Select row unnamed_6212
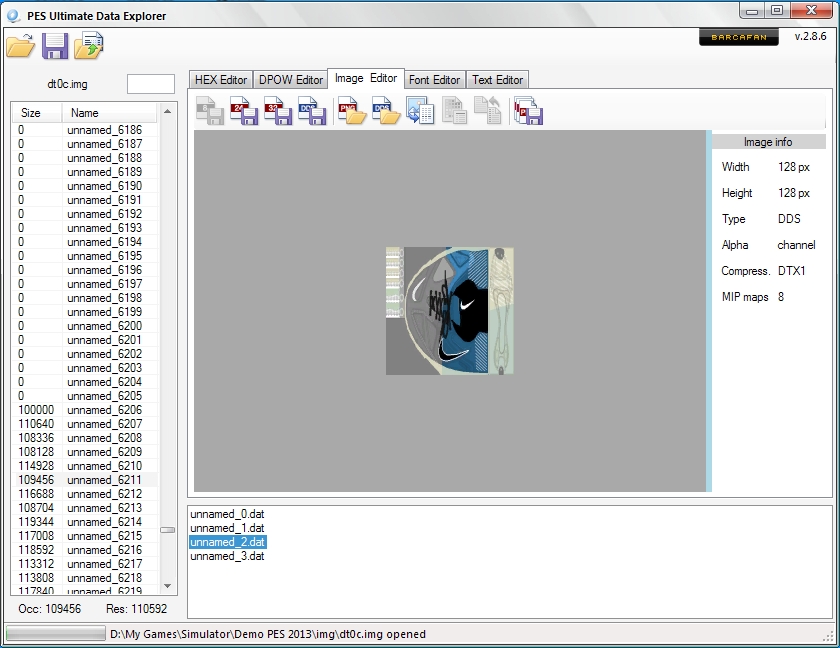Viewport: 840px width, 648px height. click(x=85, y=494)
